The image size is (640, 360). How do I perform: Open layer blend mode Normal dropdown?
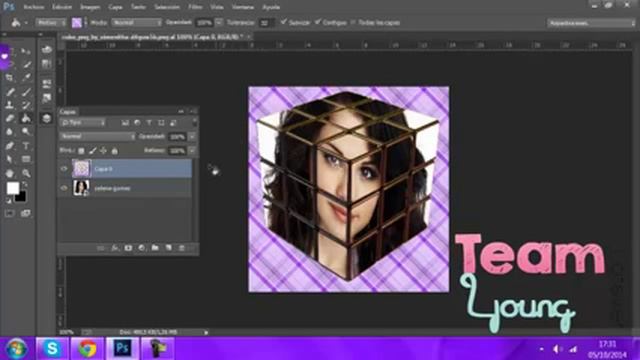tap(97, 136)
